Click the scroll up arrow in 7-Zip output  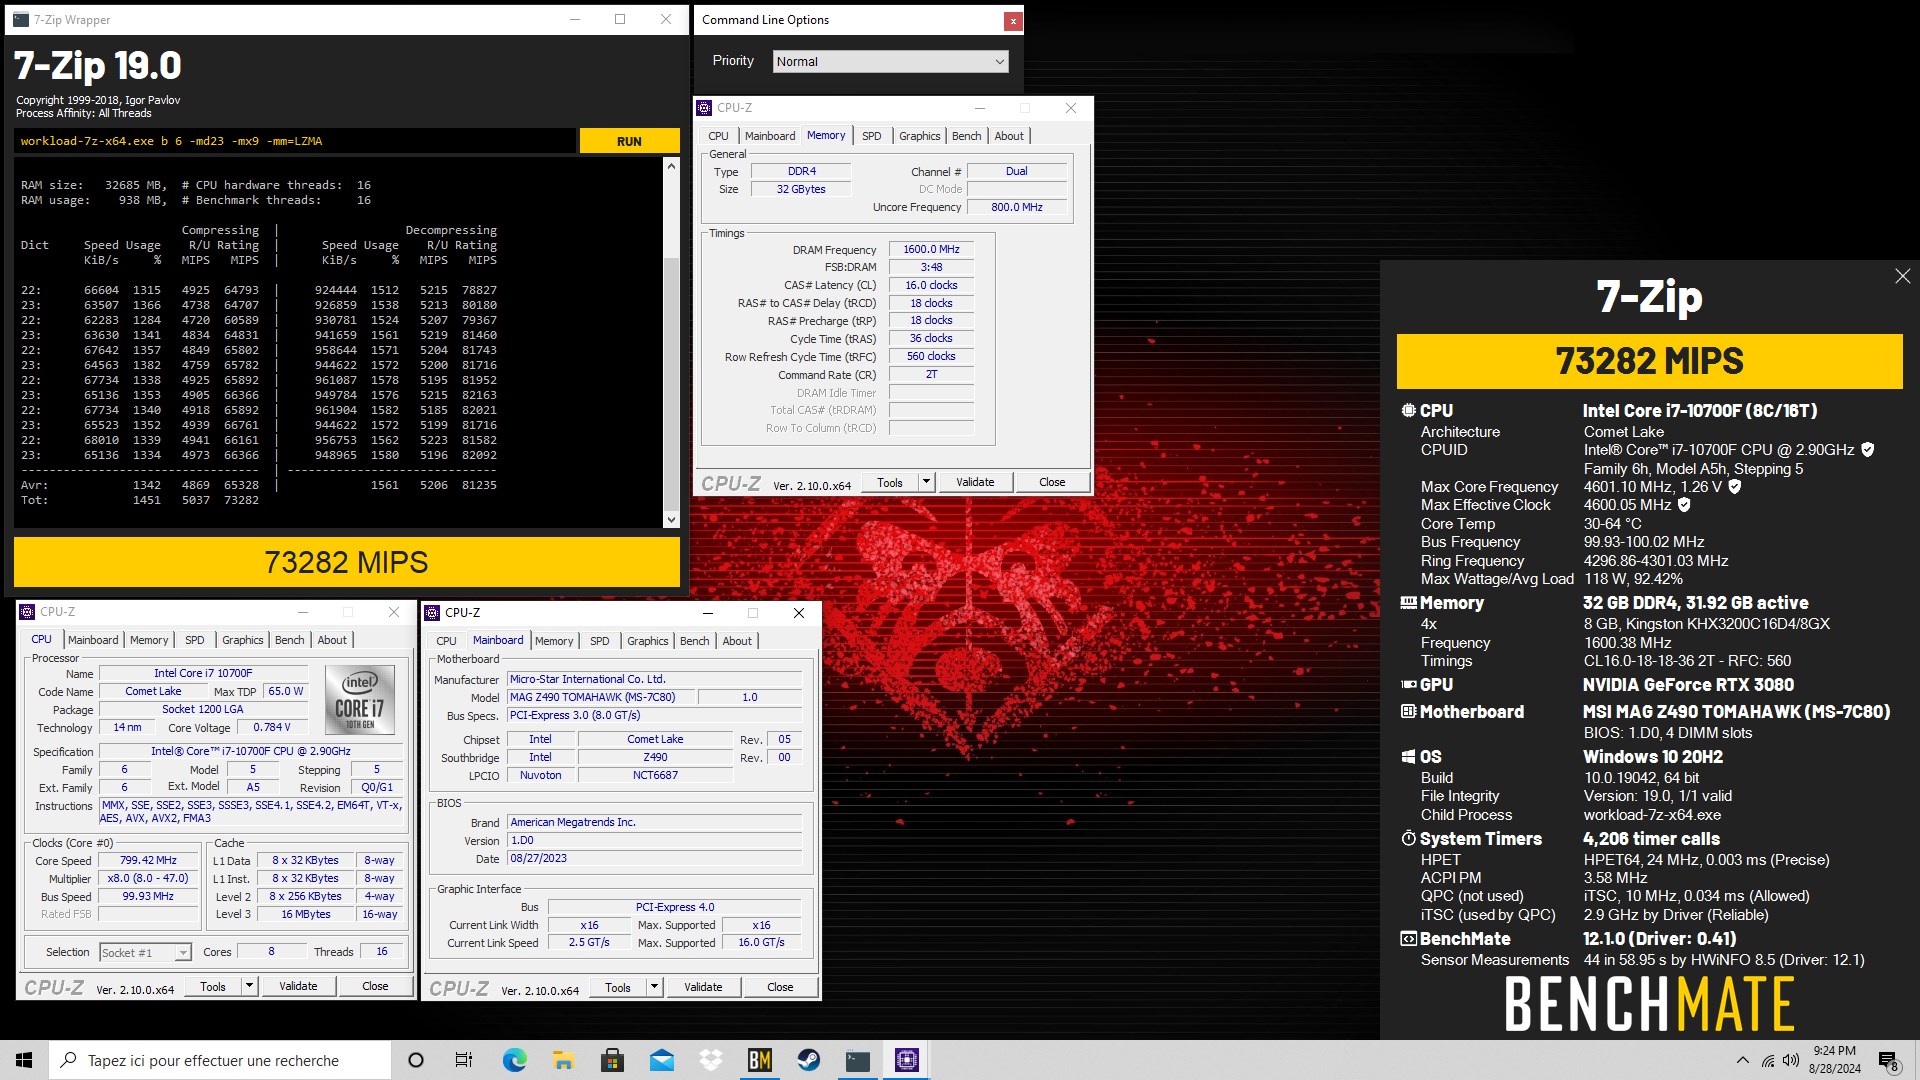[x=671, y=166]
